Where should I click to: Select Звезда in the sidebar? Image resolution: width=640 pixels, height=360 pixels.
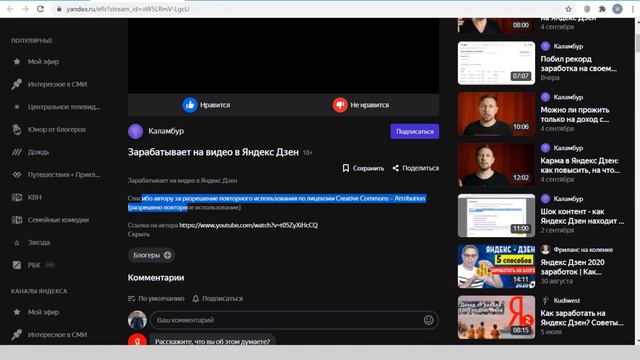coord(39,242)
